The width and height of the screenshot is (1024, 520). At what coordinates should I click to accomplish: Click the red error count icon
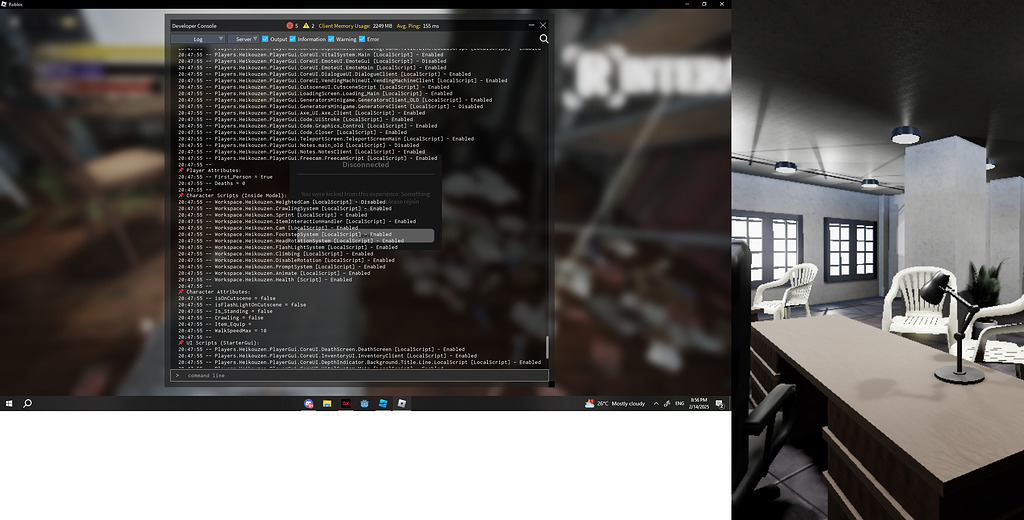[290, 26]
